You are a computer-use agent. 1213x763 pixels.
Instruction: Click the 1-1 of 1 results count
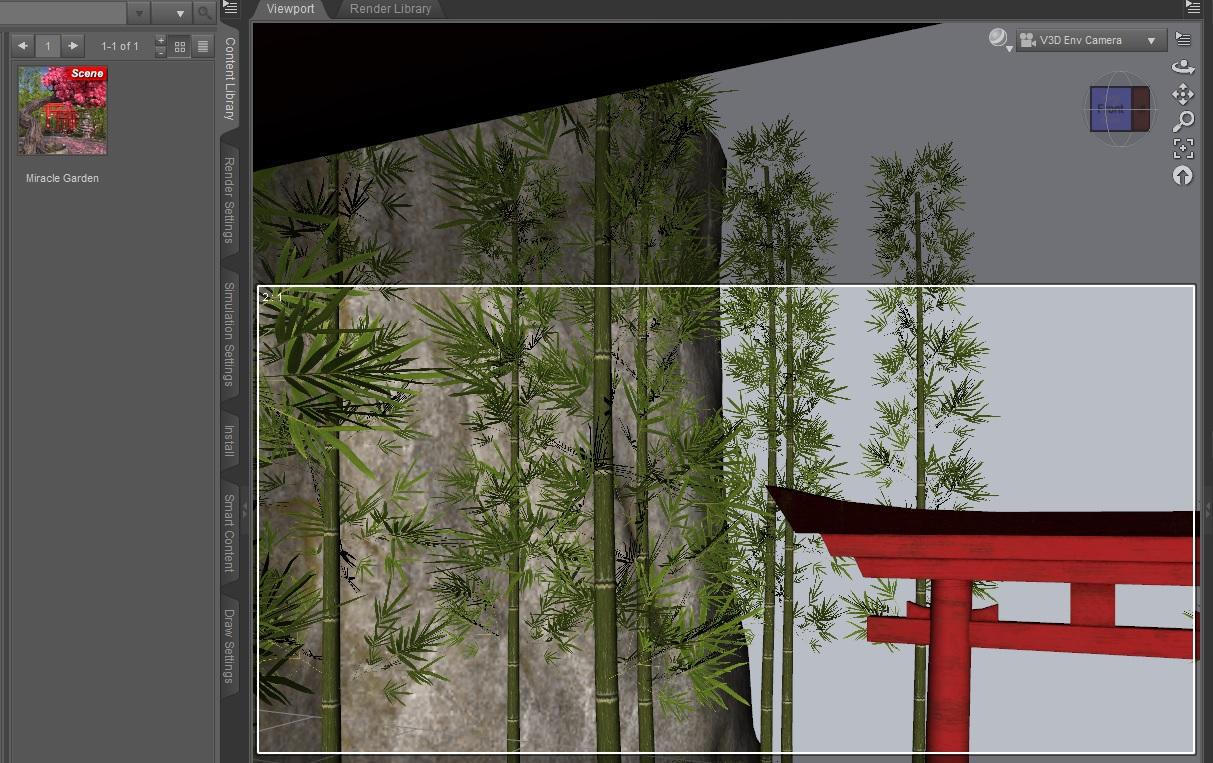[x=120, y=46]
